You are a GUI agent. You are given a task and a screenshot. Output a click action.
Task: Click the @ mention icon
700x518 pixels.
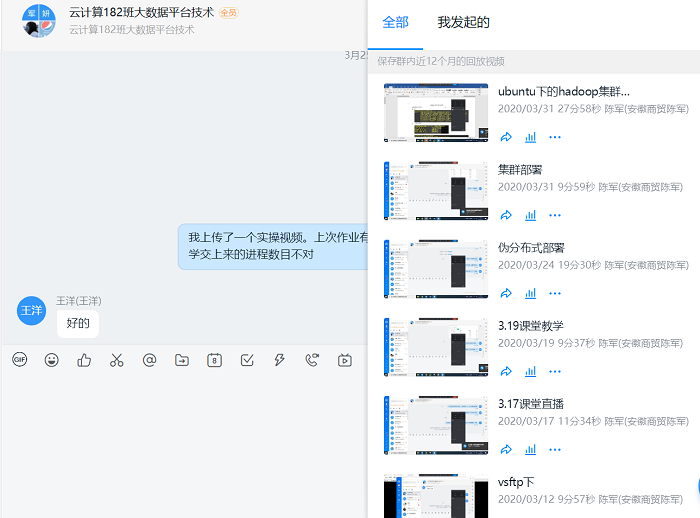pos(149,360)
